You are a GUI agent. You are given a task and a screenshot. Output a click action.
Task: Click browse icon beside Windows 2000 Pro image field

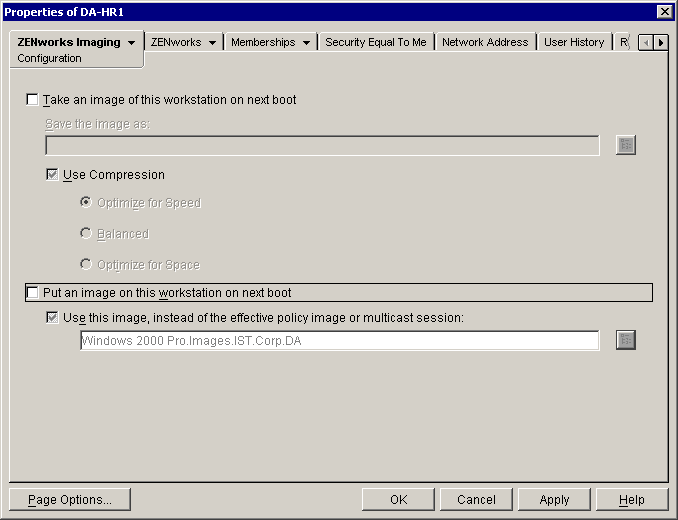625,340
